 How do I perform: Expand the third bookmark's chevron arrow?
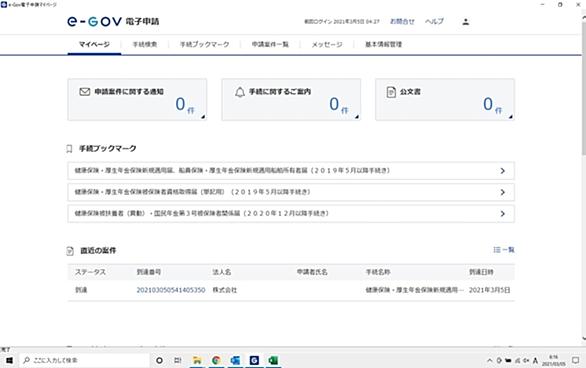point(503,214)
